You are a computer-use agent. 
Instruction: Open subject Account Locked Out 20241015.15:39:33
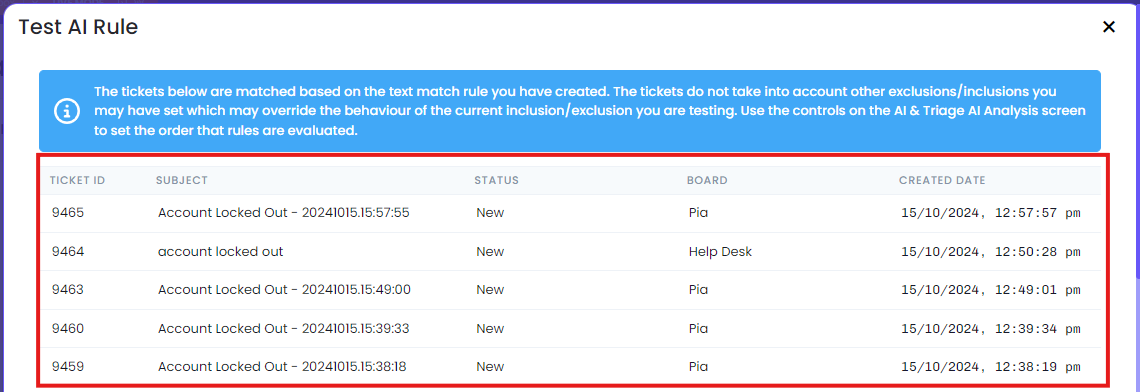tap(284, 329)
